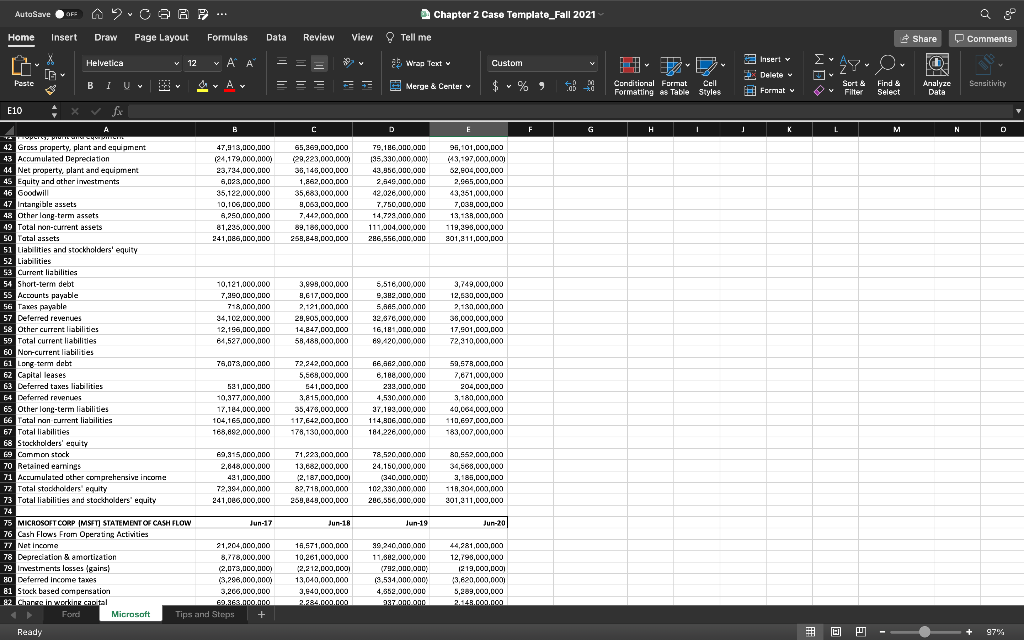
Task: Cut selection with scissors icon
Action: [50, 60]
